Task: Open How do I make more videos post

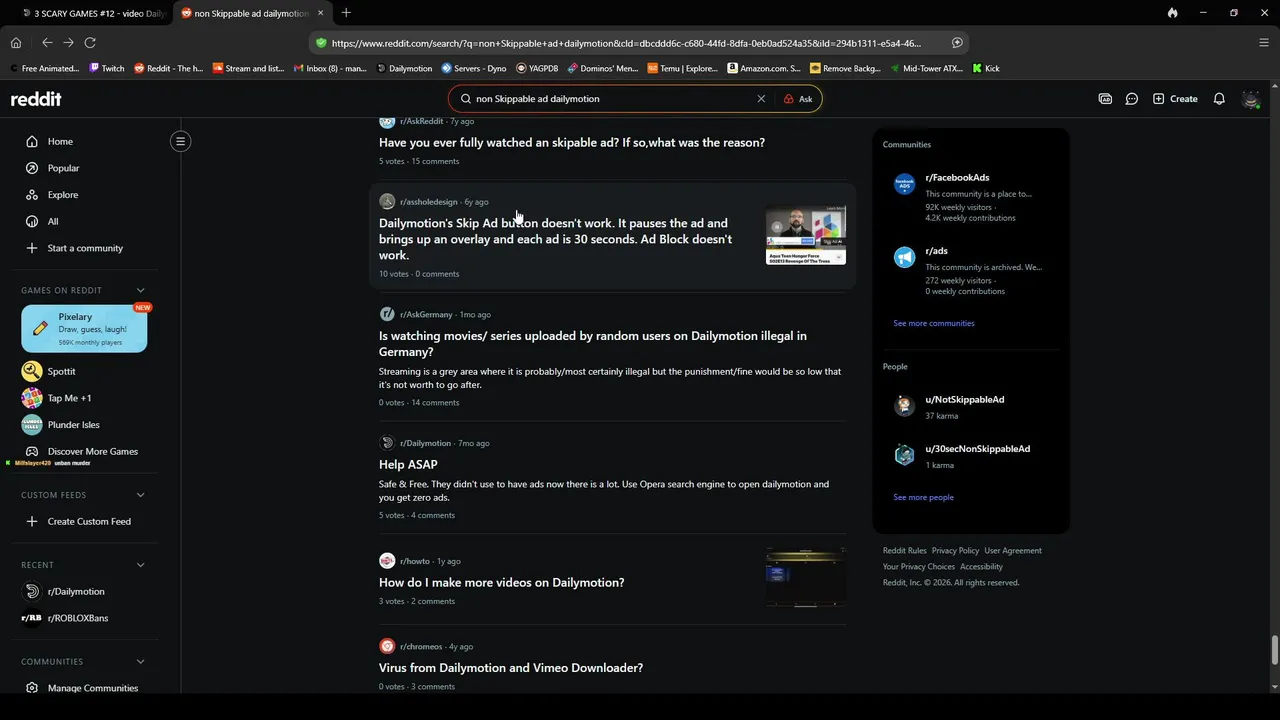Action: click(x=501, y=583)
